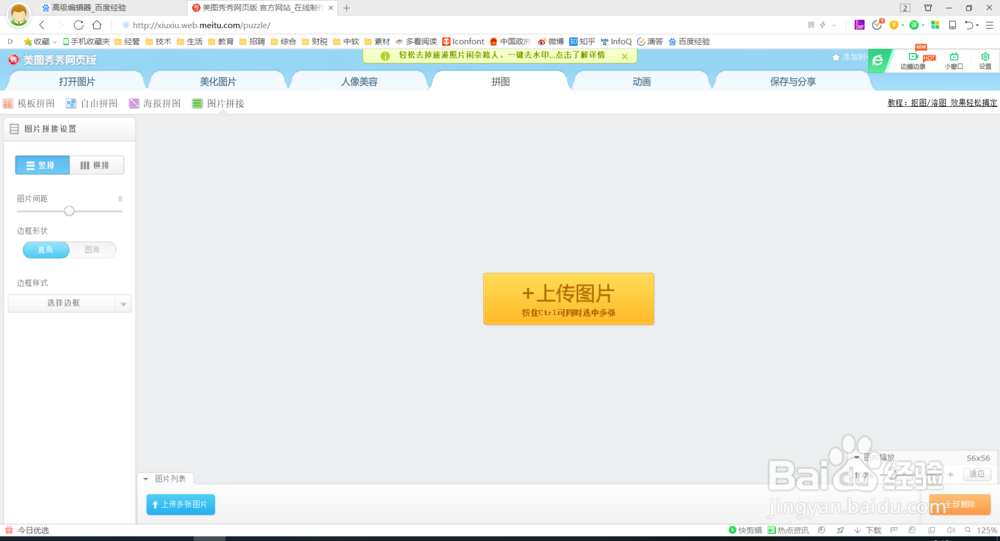Viewport: 1000px width, 541px height.
Task: Click the purple extension icon in toolbar
Action: (x=860, y=25)
